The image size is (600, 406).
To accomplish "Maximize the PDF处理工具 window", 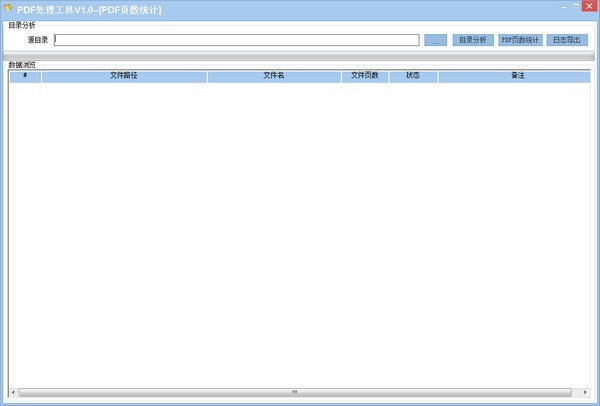I will [575, 8].
